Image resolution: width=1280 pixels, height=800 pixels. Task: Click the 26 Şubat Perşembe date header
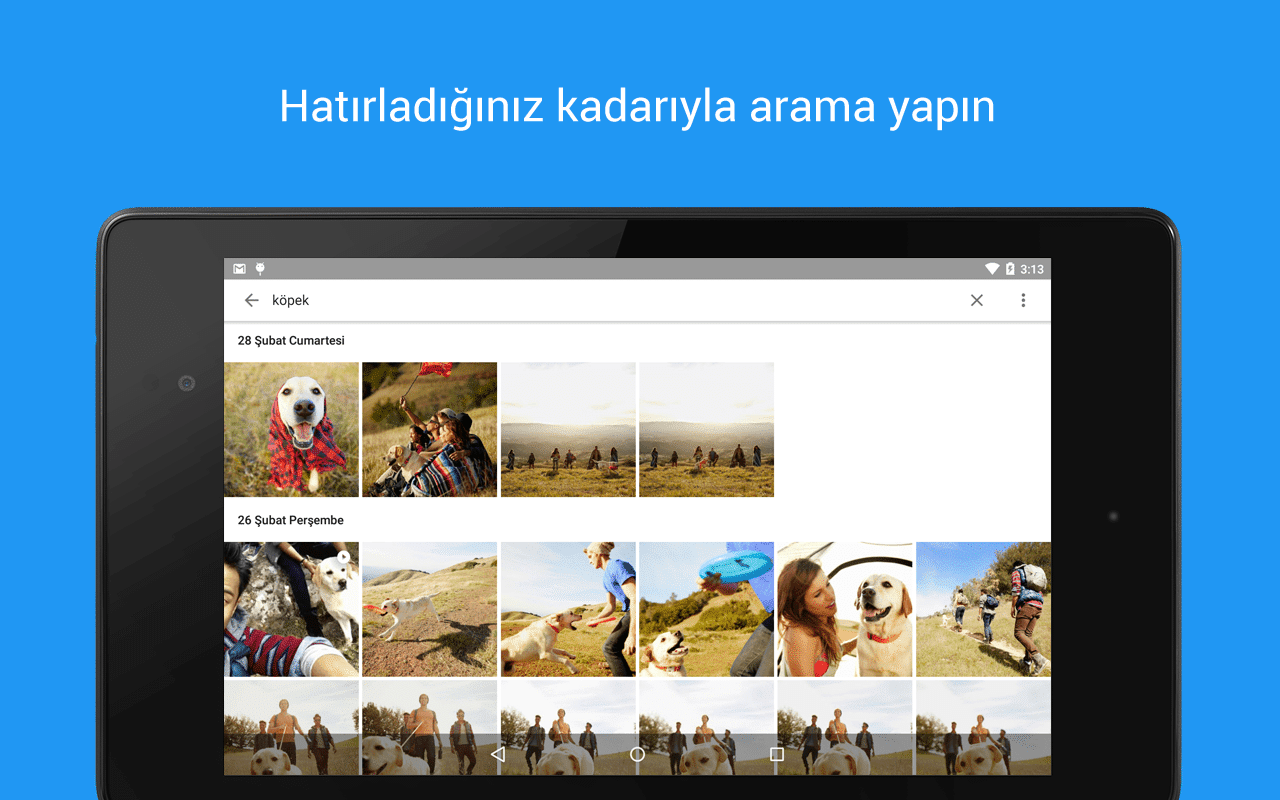290,520
